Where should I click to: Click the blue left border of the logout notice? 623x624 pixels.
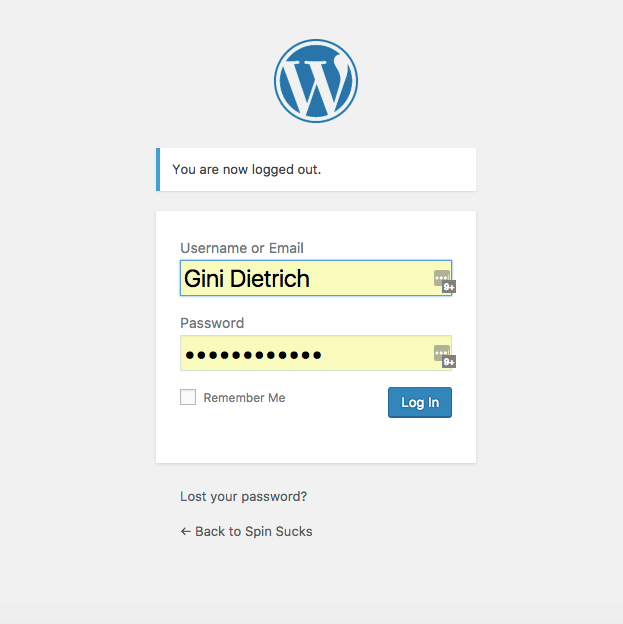point(158,170)
